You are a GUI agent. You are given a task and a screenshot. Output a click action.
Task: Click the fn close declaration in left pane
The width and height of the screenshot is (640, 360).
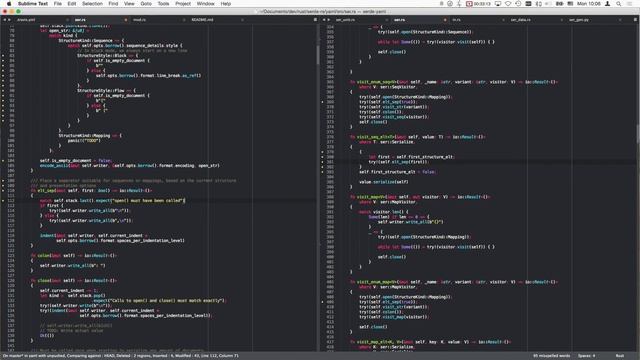[x=73, y=280]
